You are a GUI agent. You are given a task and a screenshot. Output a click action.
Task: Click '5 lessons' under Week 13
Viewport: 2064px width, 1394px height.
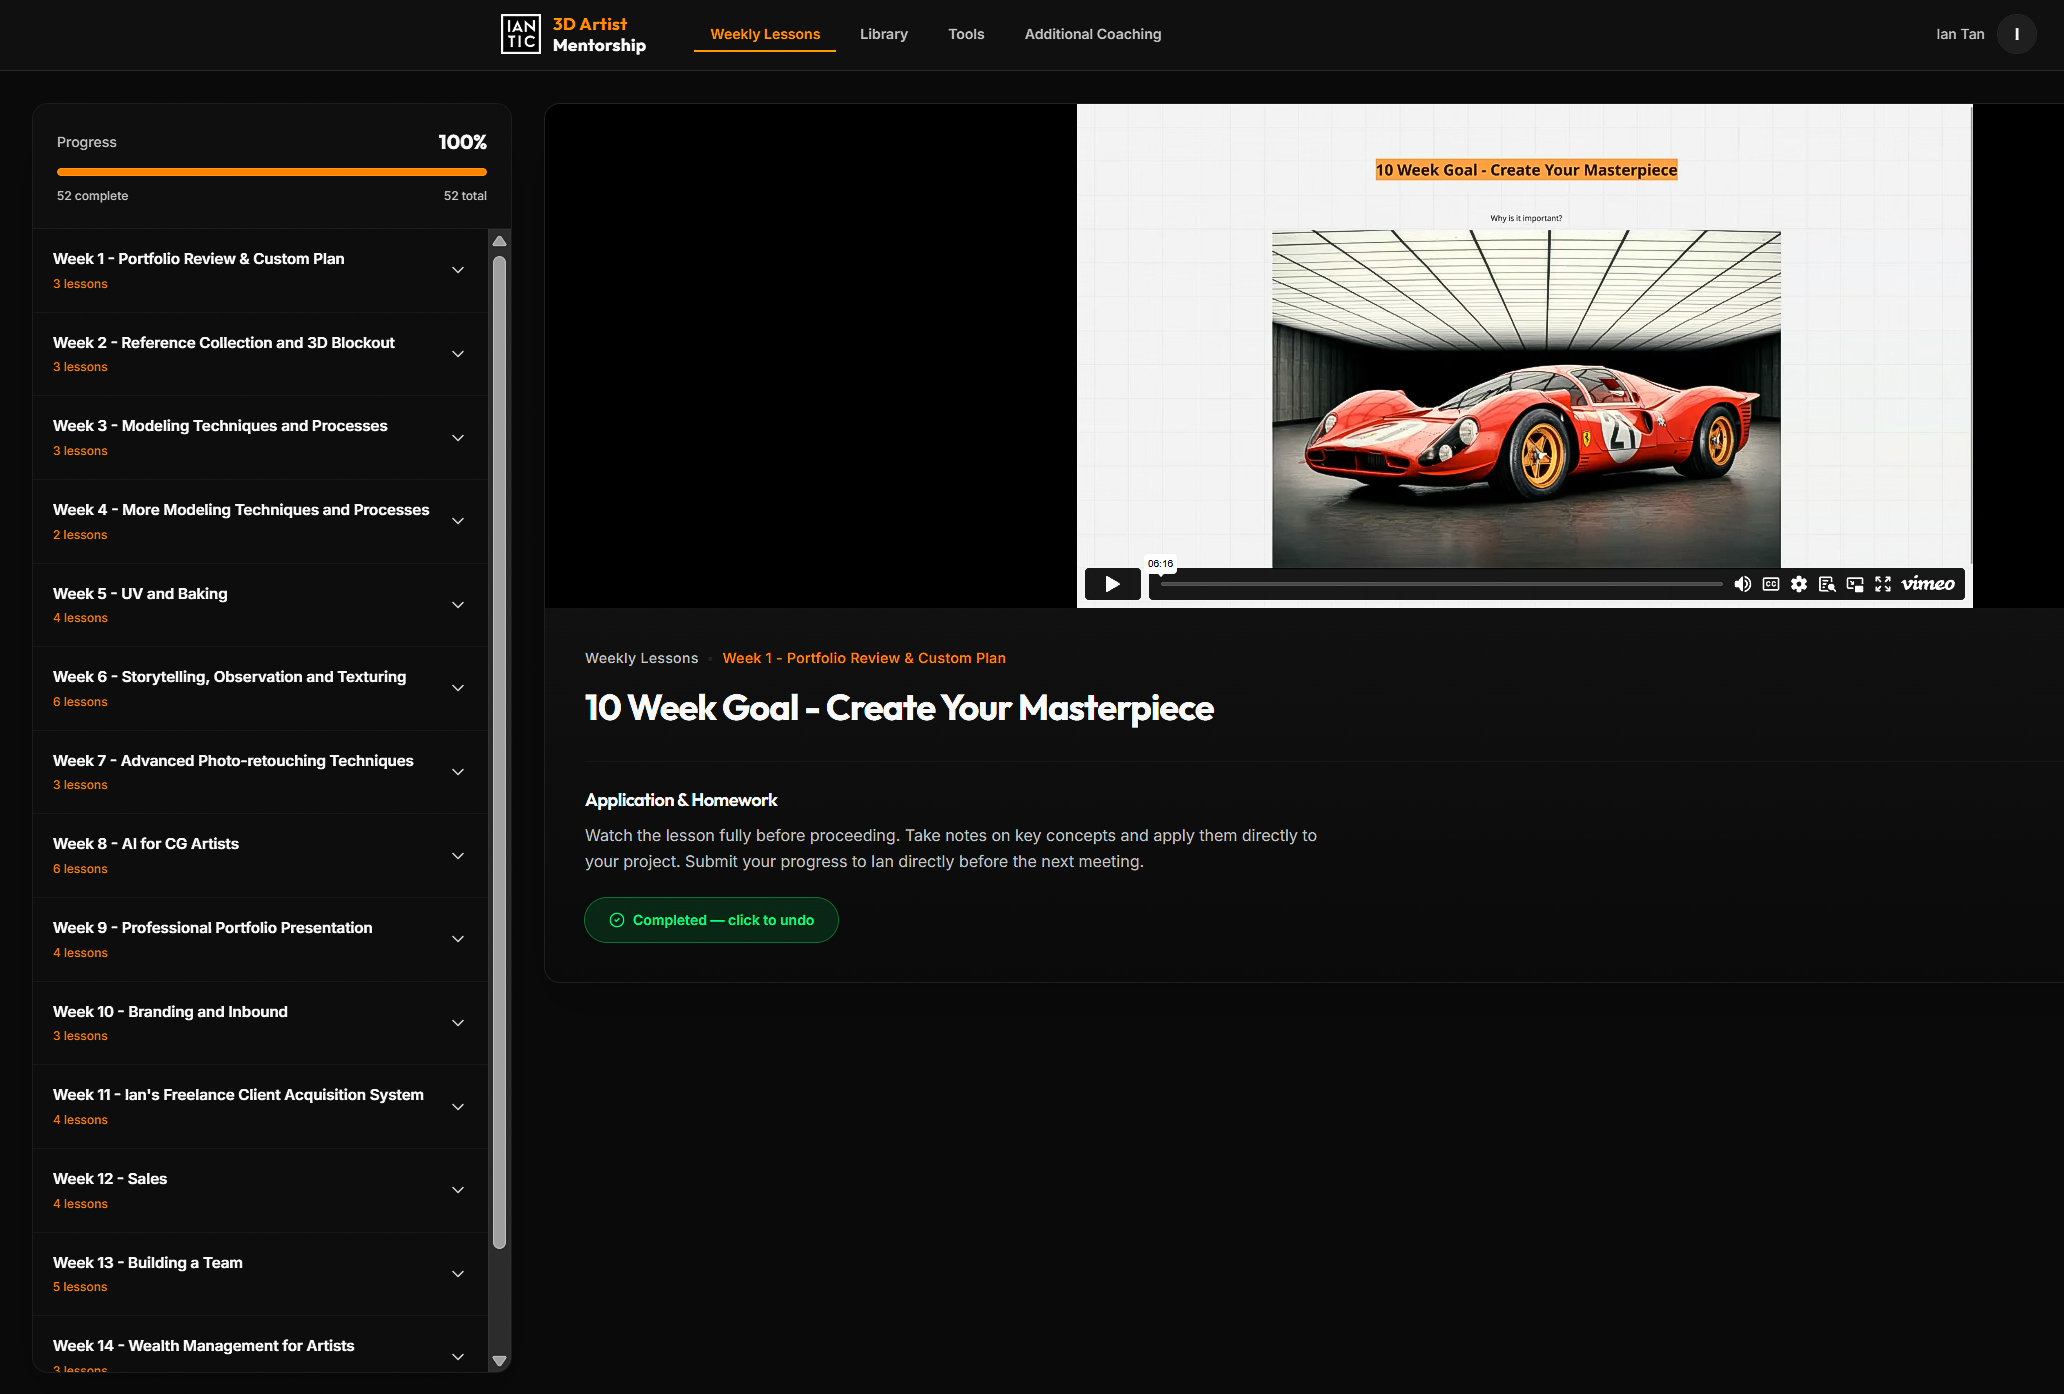point(80,1287)
